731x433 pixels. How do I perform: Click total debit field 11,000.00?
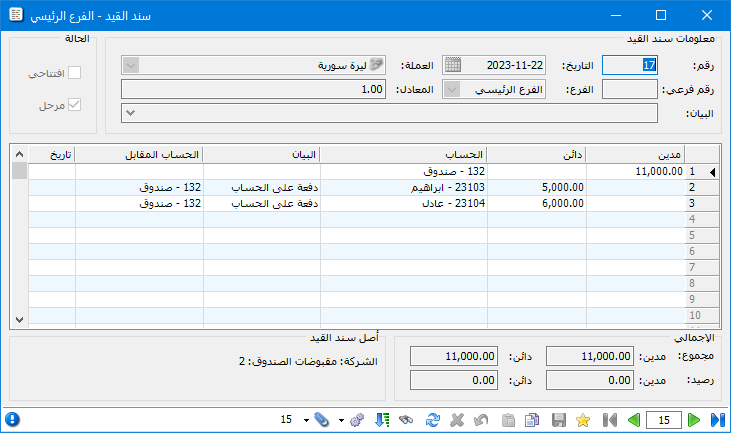coord(590,356)
